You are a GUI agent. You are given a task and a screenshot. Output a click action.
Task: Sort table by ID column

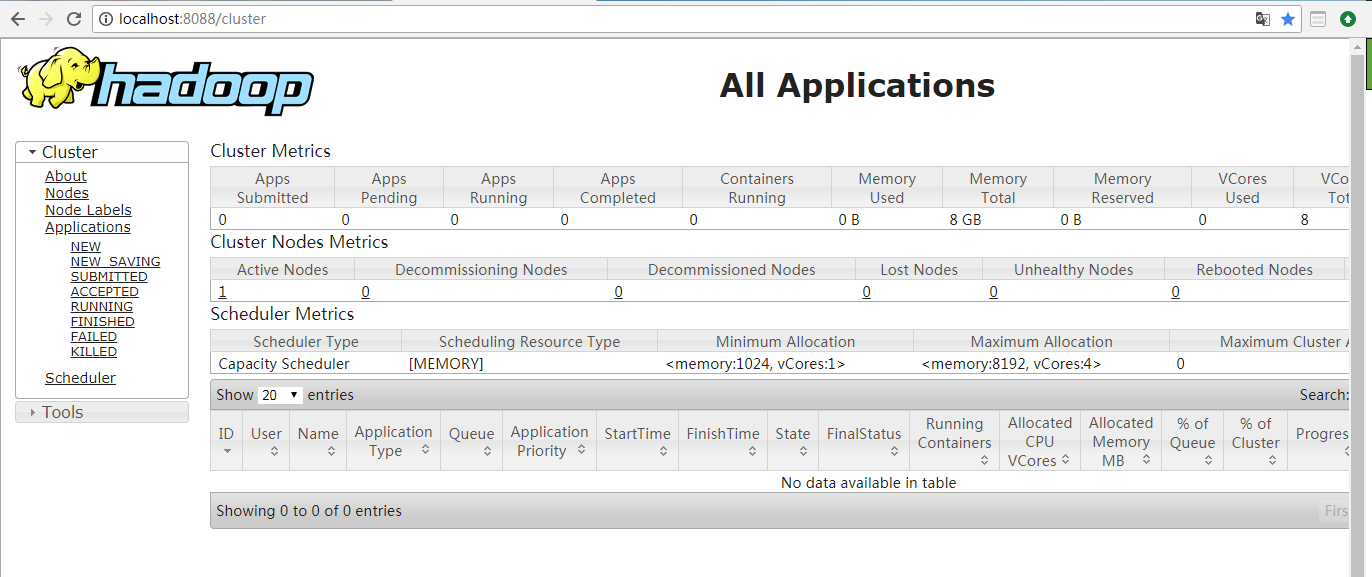tap(226, 441)
